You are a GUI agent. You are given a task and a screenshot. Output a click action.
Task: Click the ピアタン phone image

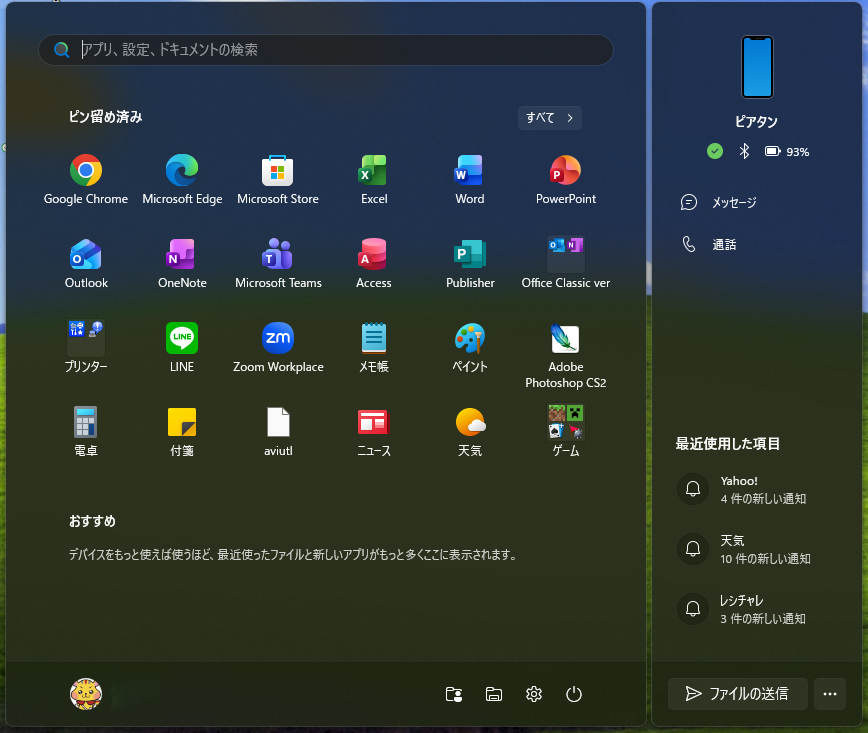[757, 67]
